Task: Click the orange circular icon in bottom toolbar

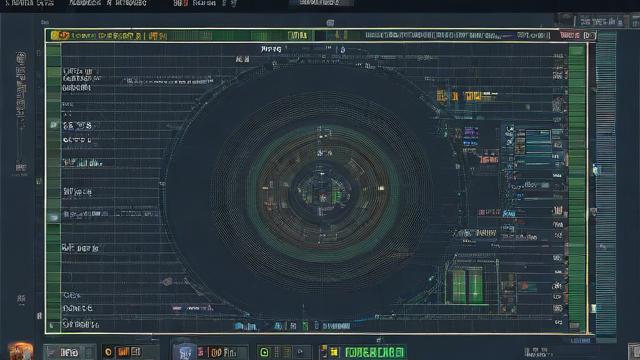Action: click(108, 352)
